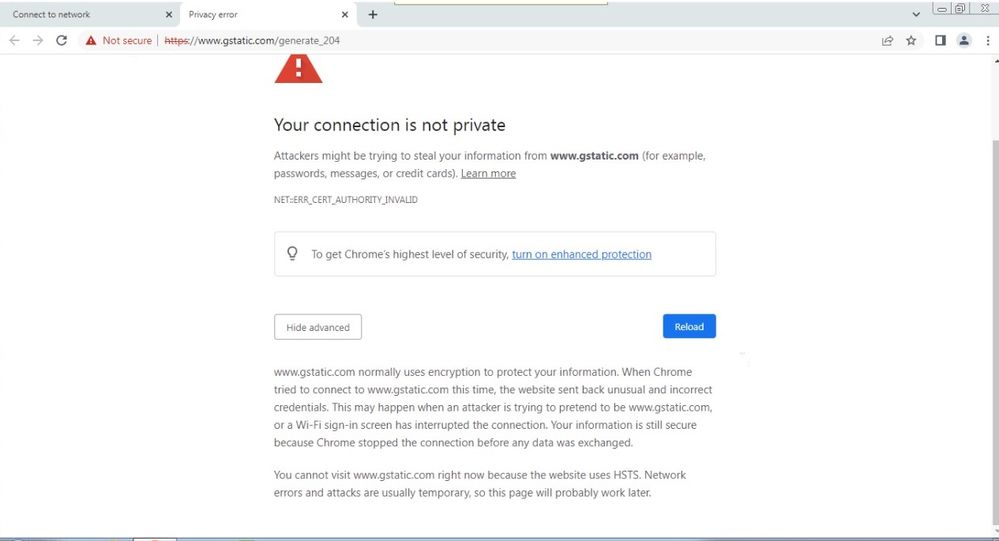Click the share page icon
The height and width of the screenshot is (541, 999).
(x=887, y=41)
